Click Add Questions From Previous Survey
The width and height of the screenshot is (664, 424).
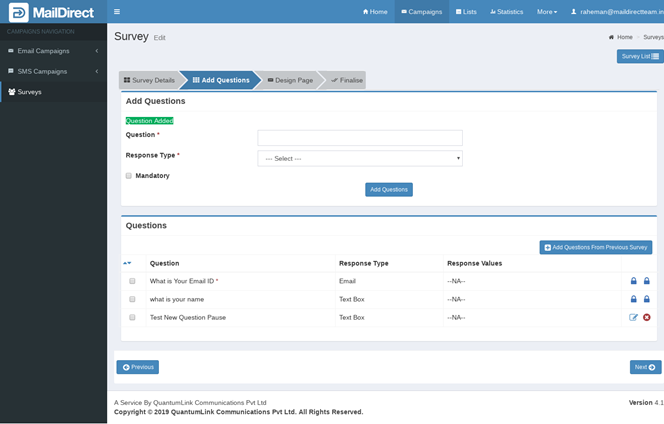[595, 247]
